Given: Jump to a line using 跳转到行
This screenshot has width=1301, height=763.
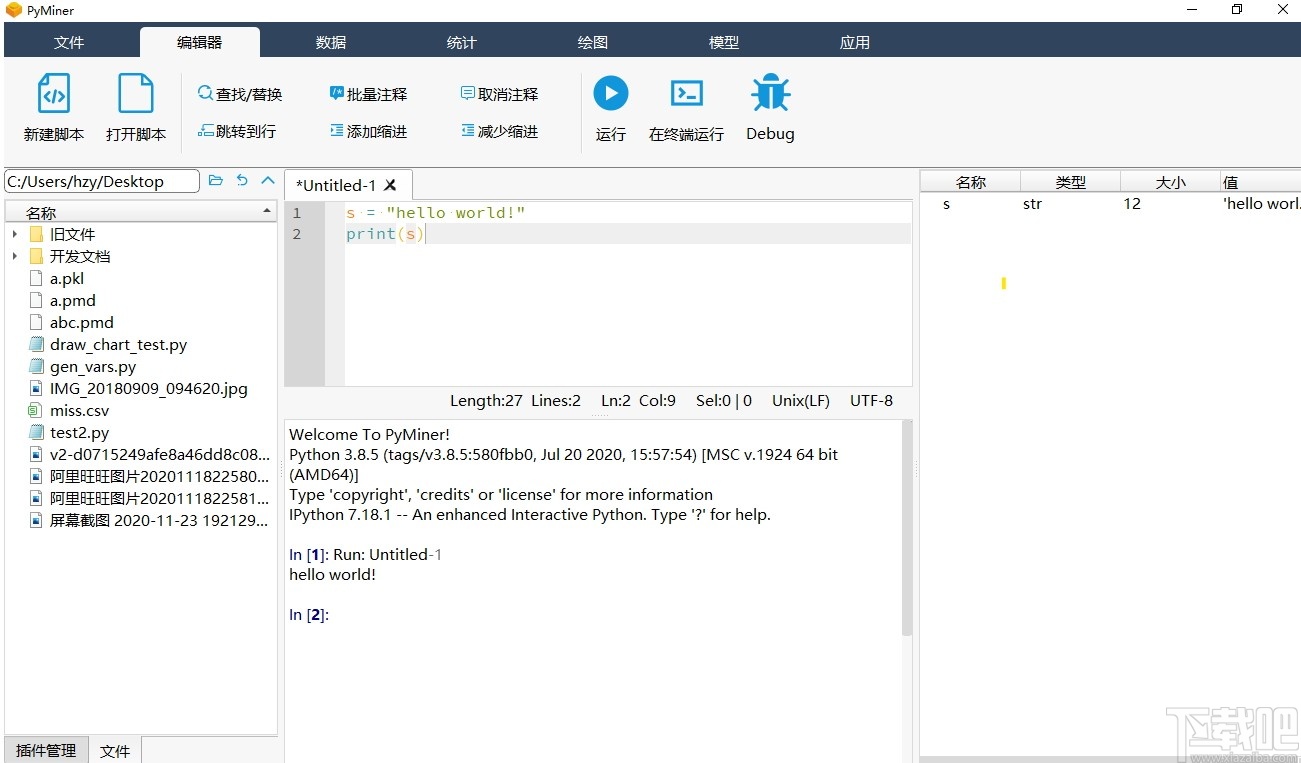Looking at the screenshot, I should 238,130.
